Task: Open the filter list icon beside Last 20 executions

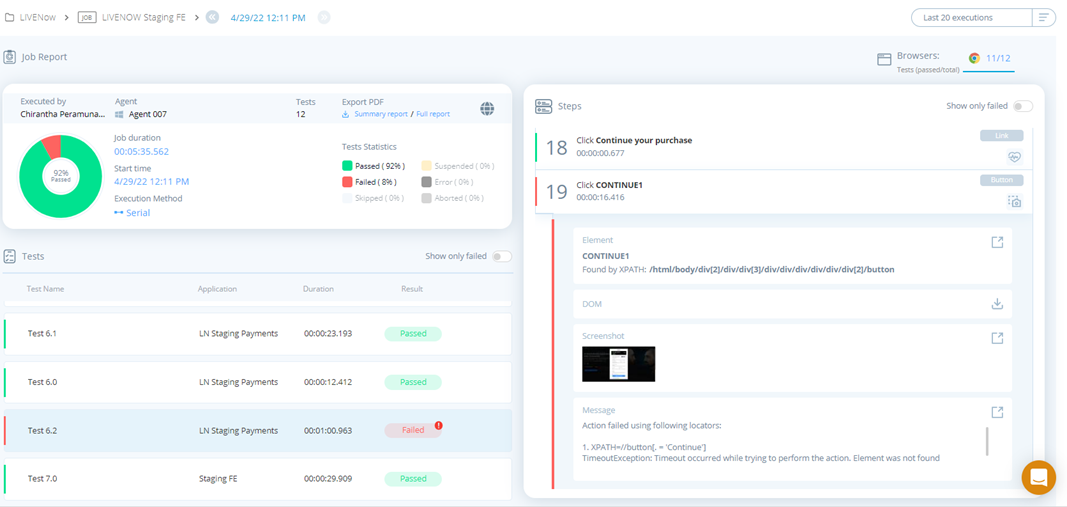Action: click(1043, 18)
